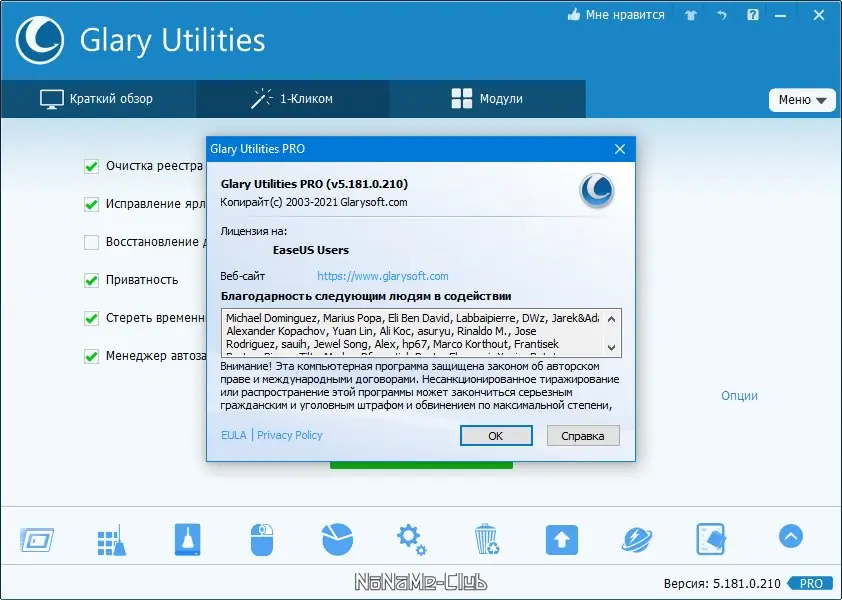Click the undo arrow icon in title bar
This screenshot has height=600, width=842.
(722, 15)
